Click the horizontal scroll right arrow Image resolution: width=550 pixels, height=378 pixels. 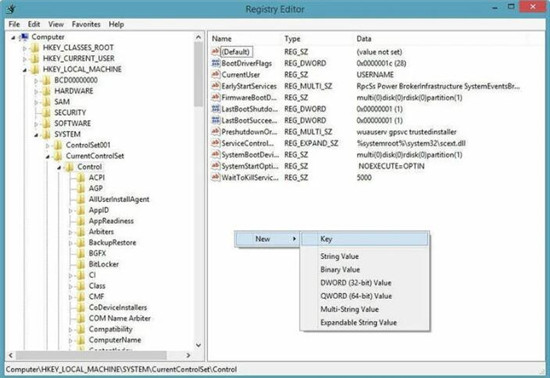(188, 355)
